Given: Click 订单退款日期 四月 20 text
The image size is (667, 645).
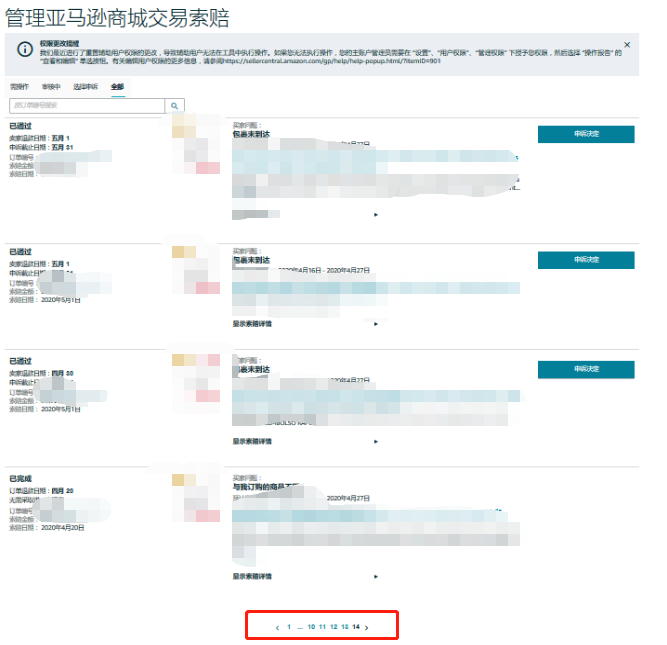Looking at the screenshot, I should point(41,491).
